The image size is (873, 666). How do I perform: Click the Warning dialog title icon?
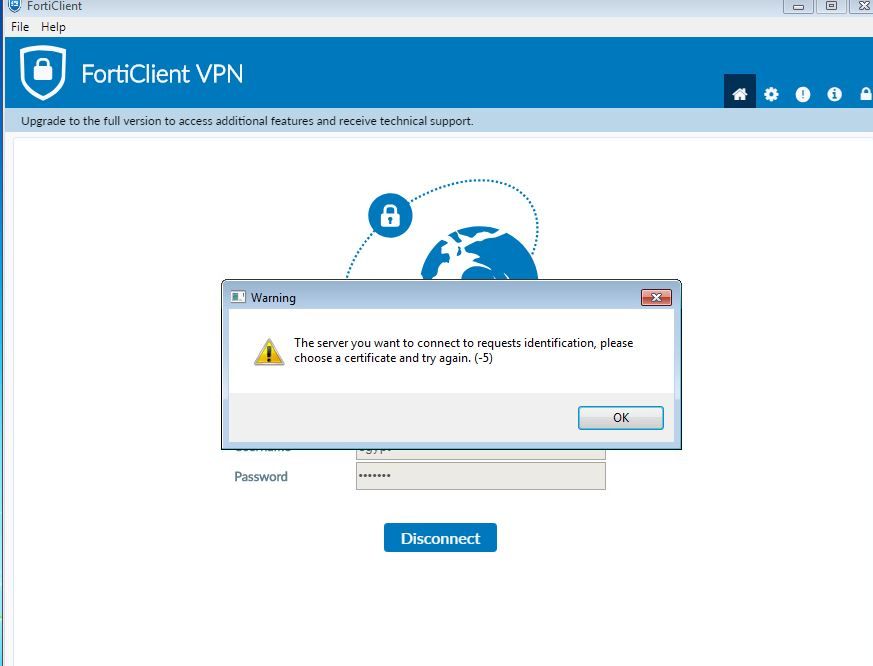coord(238,297)
